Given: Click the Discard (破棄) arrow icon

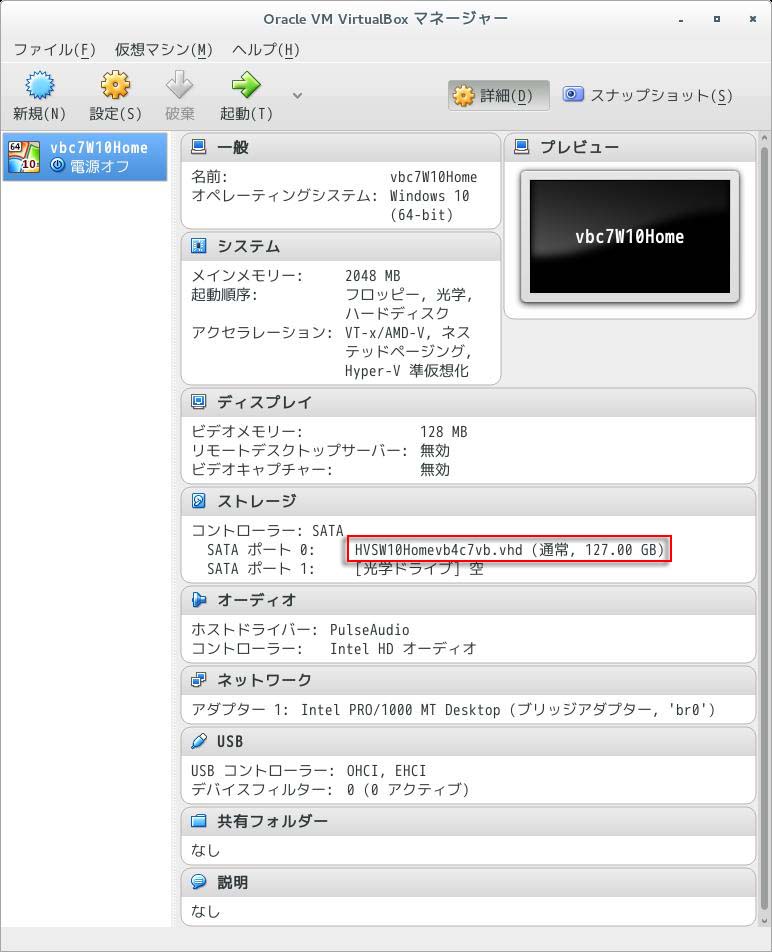Looking at the screenshot, I should (180, 85).
